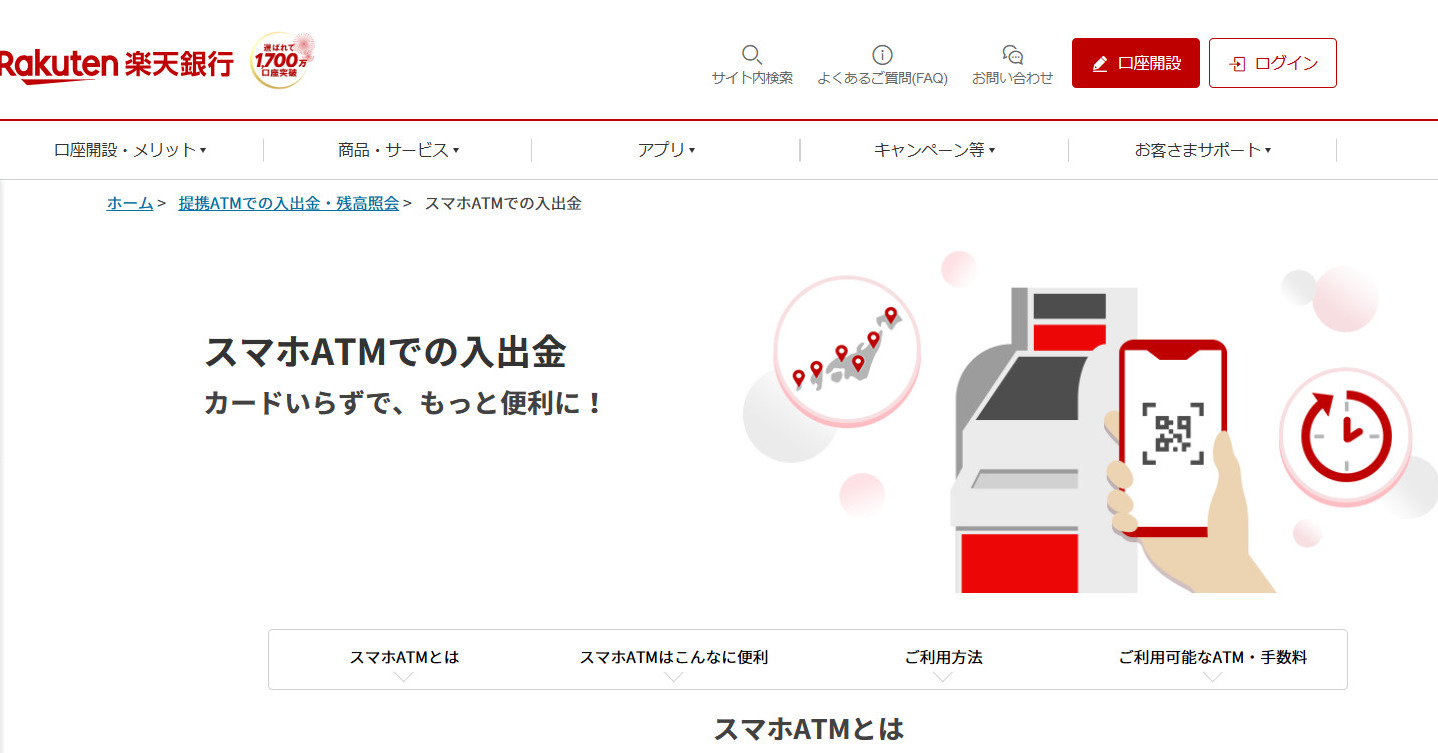The height and width of the screenshot is (753, 1438).
Task: Click the chevron under ご利用方法
Action: 941,677
